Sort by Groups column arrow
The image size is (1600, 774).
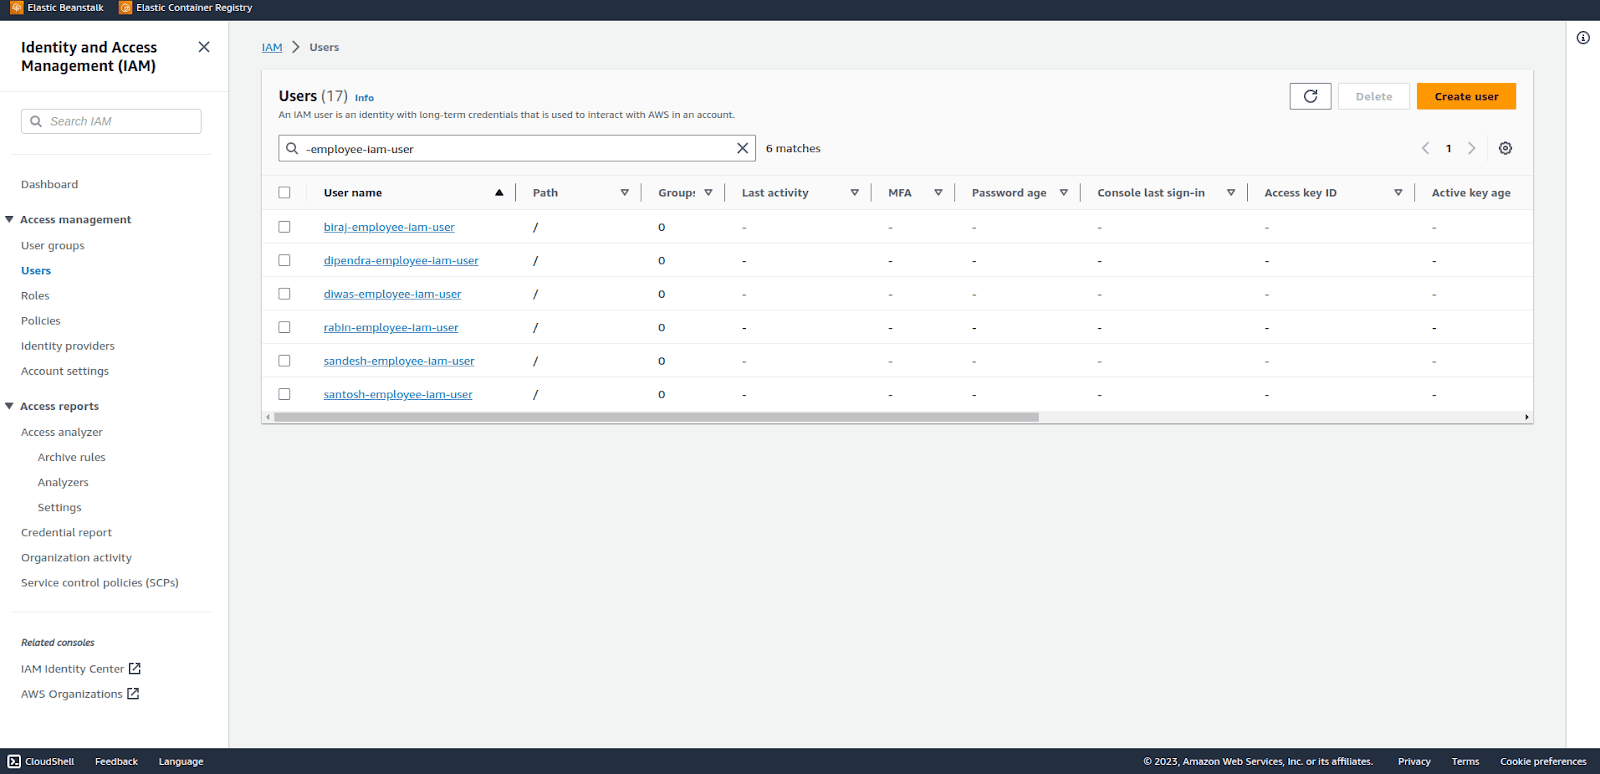[708, 193]
